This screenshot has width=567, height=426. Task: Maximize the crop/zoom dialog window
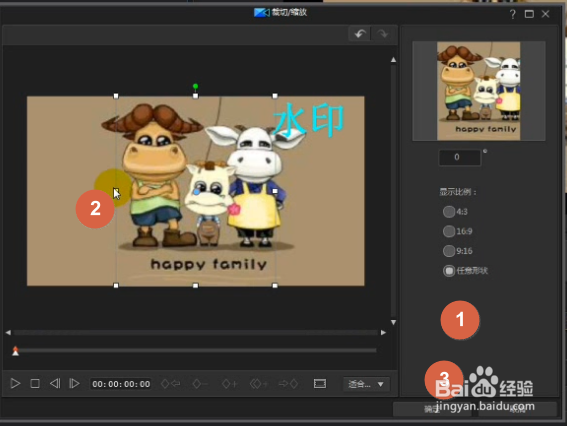tap(529, 14)
